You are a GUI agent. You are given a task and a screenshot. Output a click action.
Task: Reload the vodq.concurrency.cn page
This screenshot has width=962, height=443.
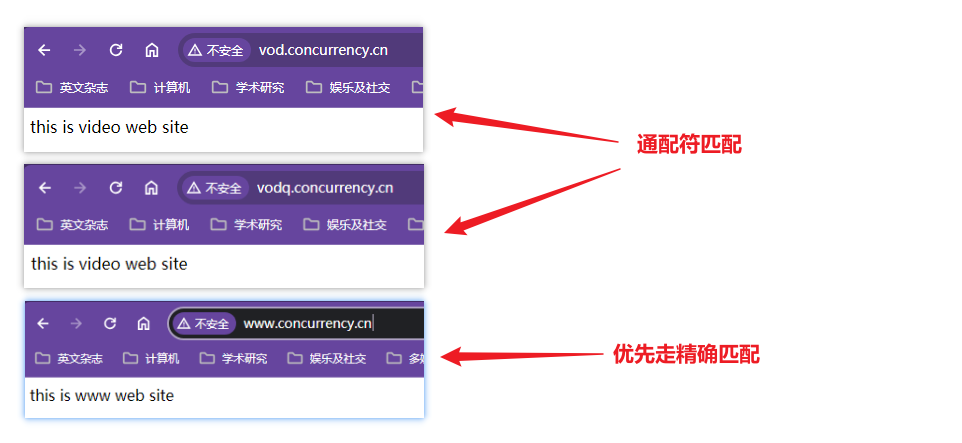click(x=115, y=188)
